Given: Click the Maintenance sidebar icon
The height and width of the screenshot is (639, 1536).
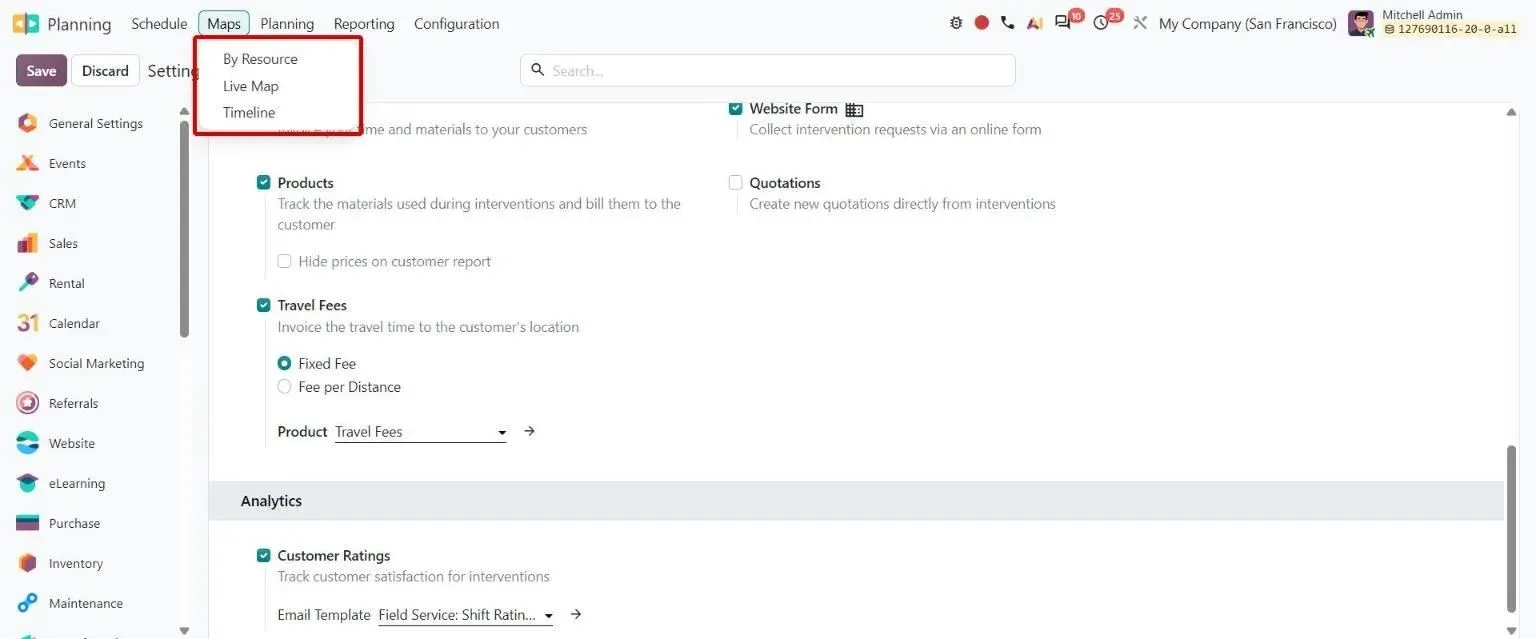Looking at the screenshot, I should (28, 604).
